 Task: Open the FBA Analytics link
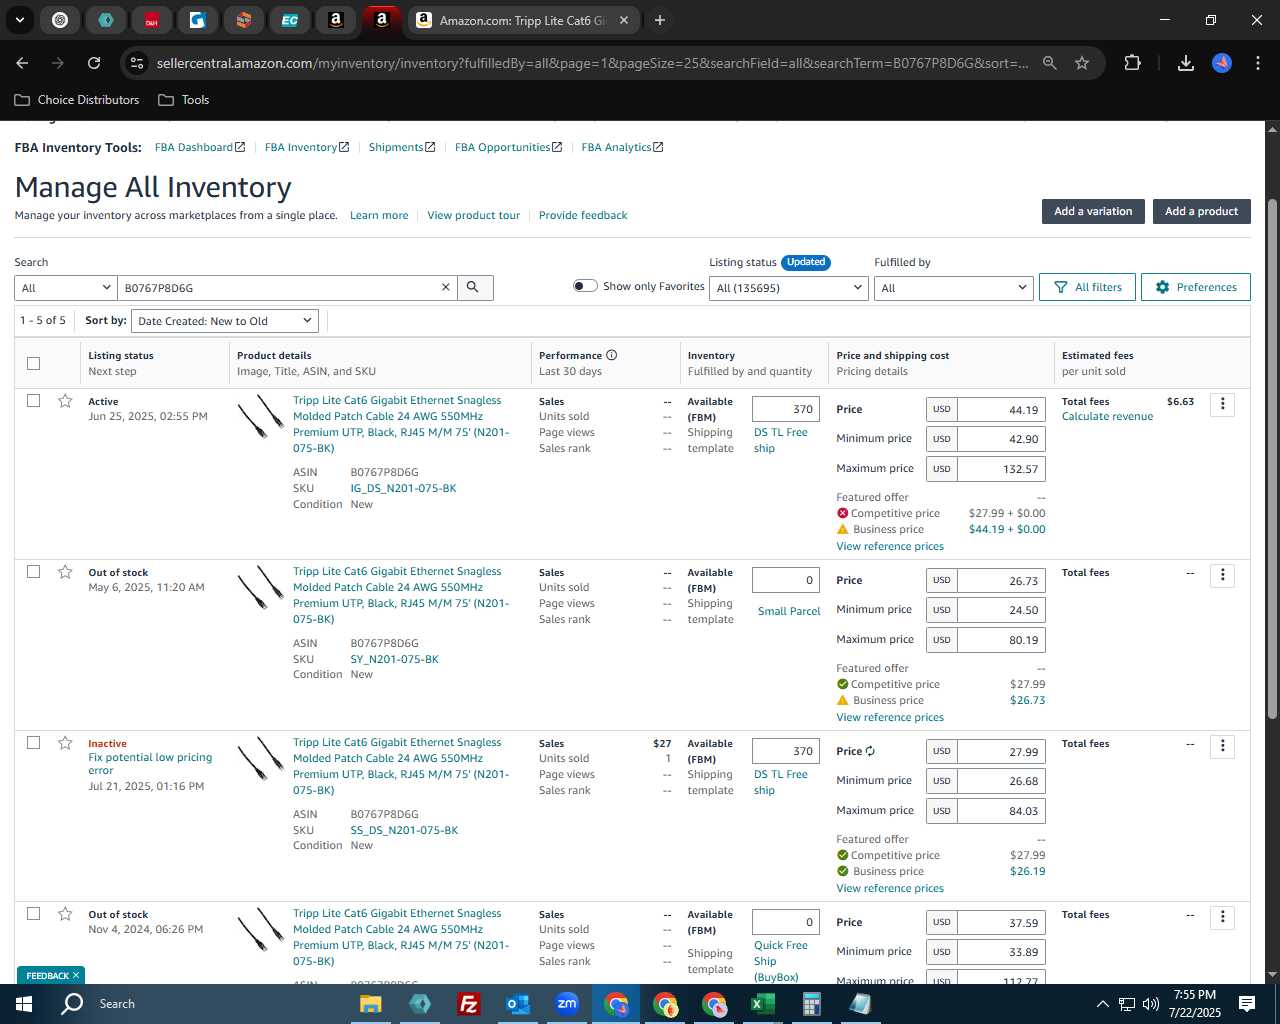pyautogui.click(x=622, y=147)
